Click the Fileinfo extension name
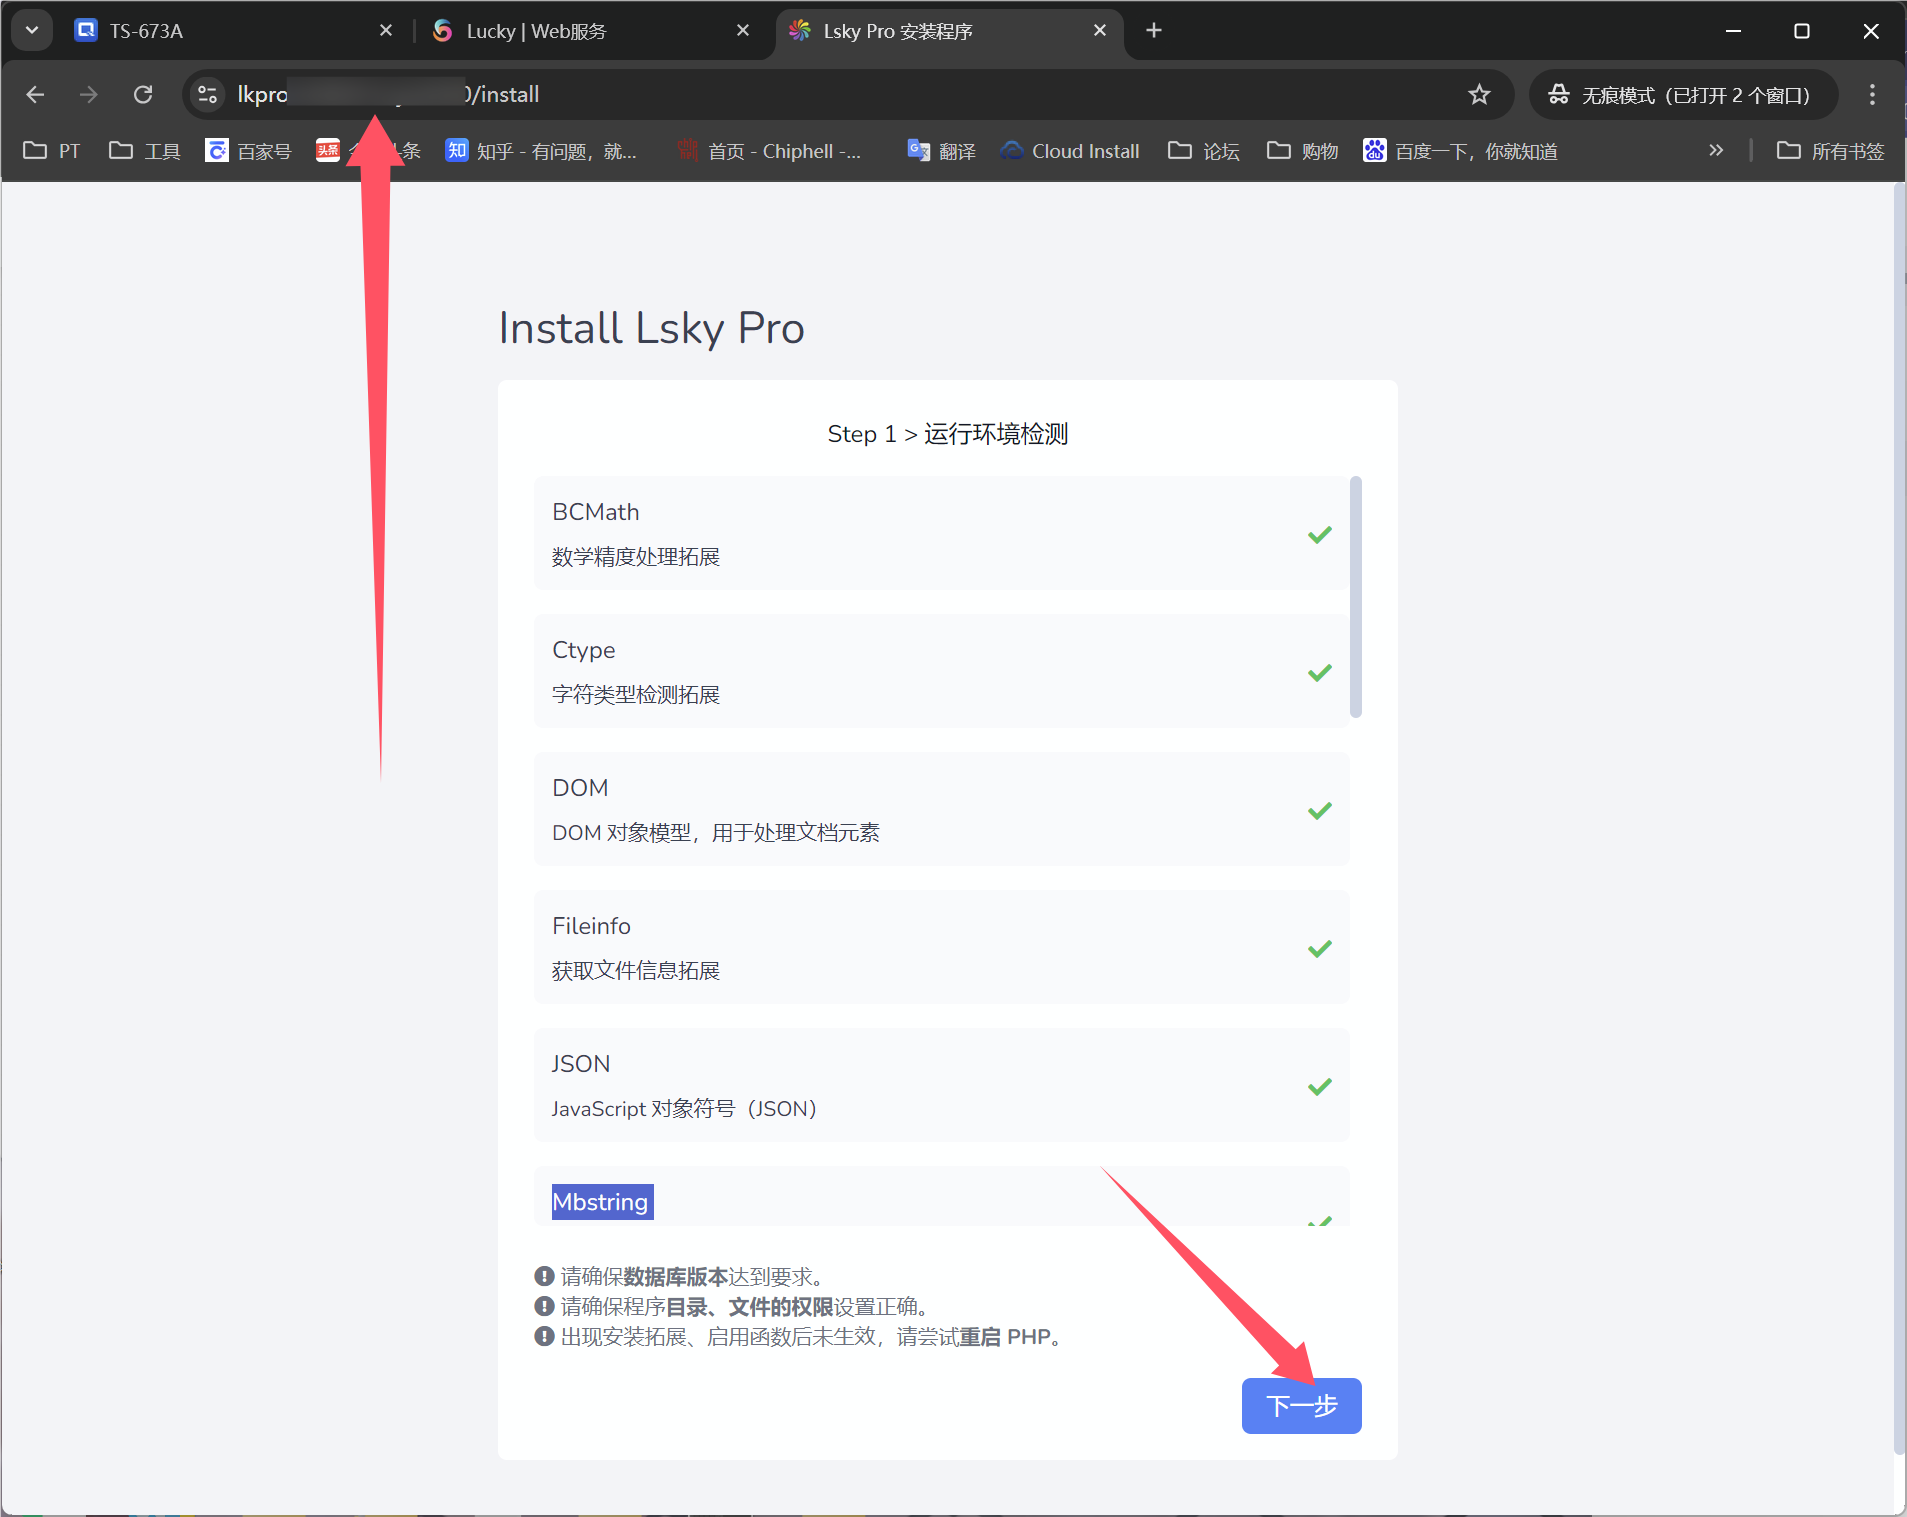The height and width of the screenshot is (1517, 1907). (x=592, y=926)
